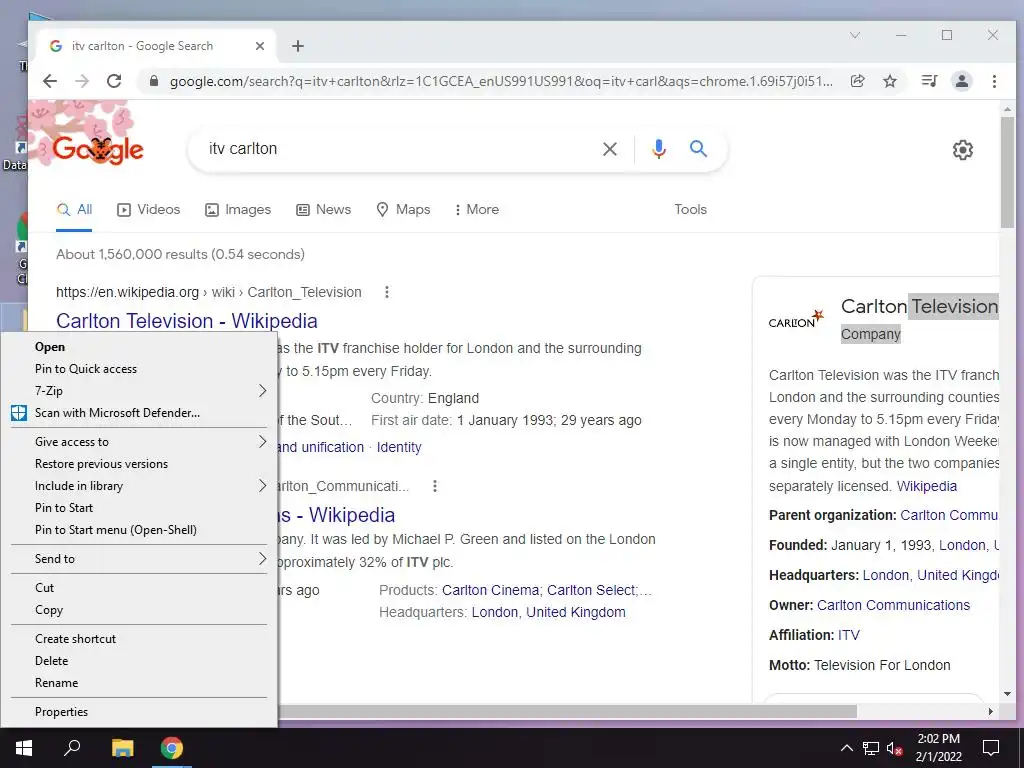Open the ITV affiliation link
Image resolution: width=1024 pixels, height=768 pixels.
(x=848, y=635)
